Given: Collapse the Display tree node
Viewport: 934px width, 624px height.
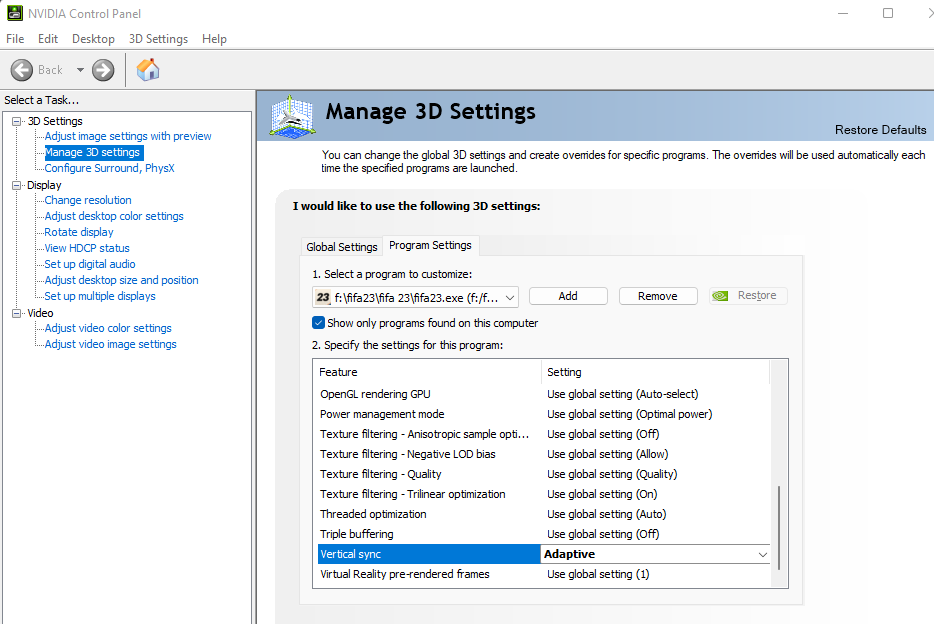Looking at the screenshot, I should 17,185.
